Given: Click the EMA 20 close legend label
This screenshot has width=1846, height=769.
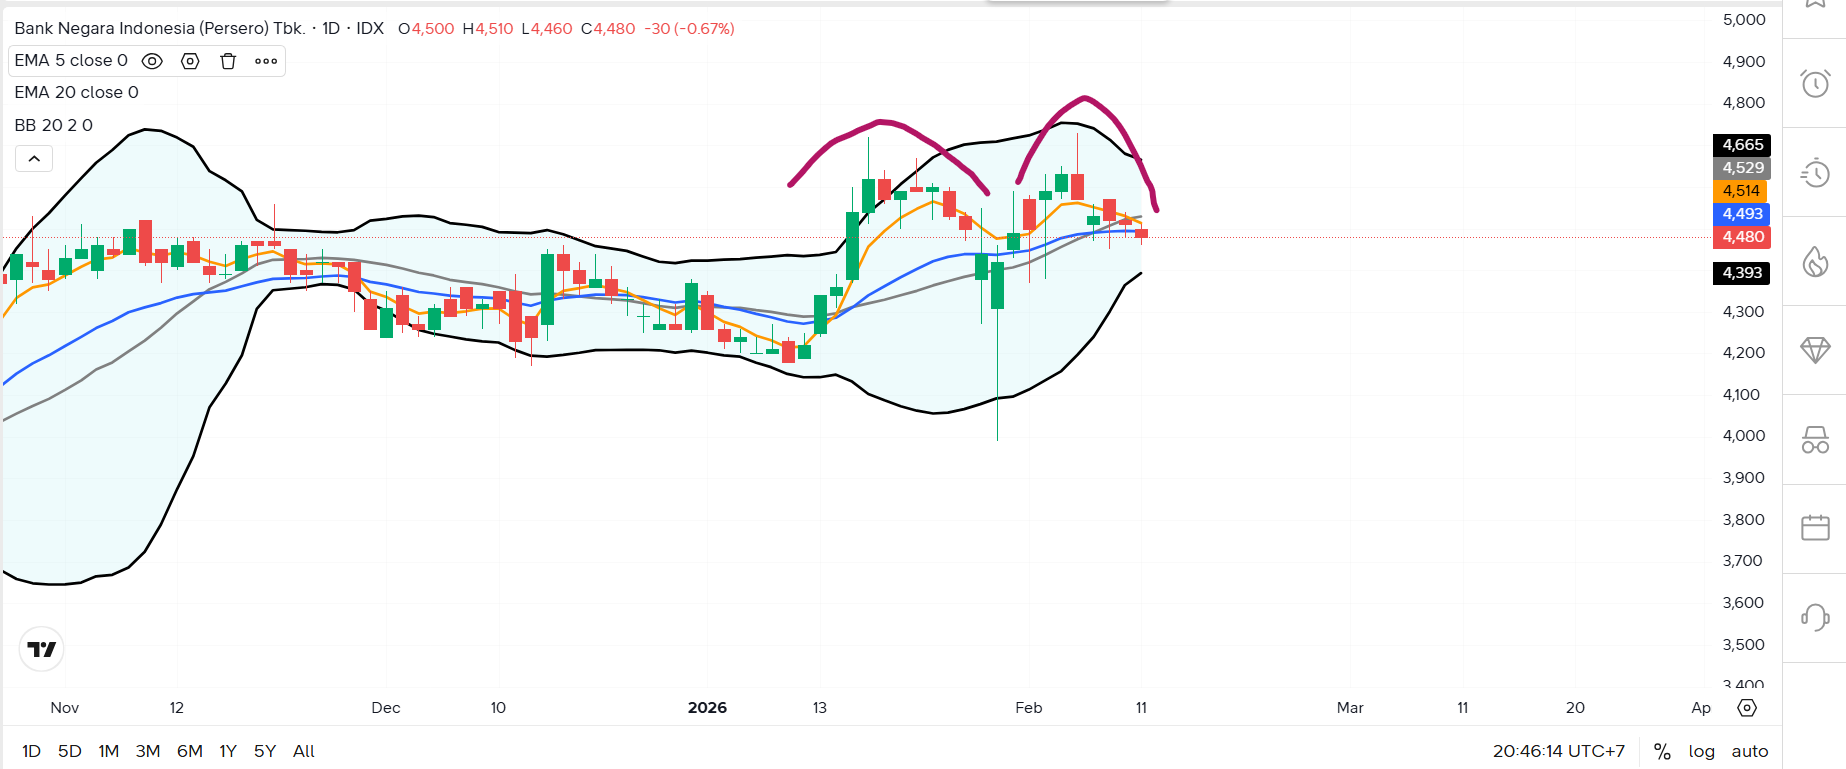Looking at the screenshot, I should pos(76,93).
